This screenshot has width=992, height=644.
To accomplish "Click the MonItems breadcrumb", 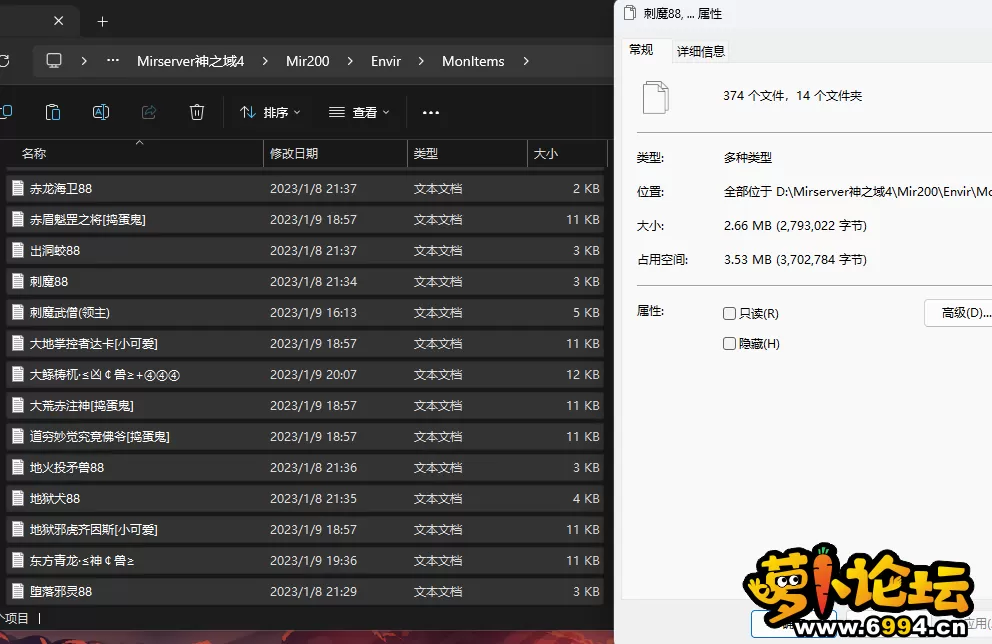I will 473,61.
